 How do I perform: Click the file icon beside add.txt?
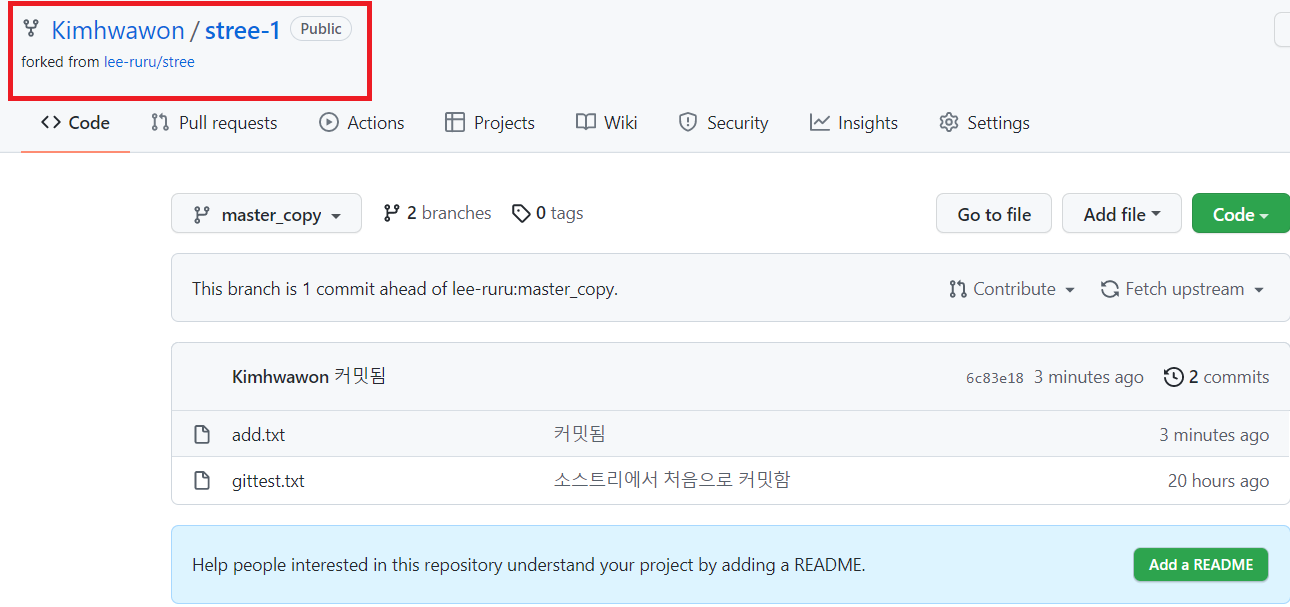click(x=202, y=435)
